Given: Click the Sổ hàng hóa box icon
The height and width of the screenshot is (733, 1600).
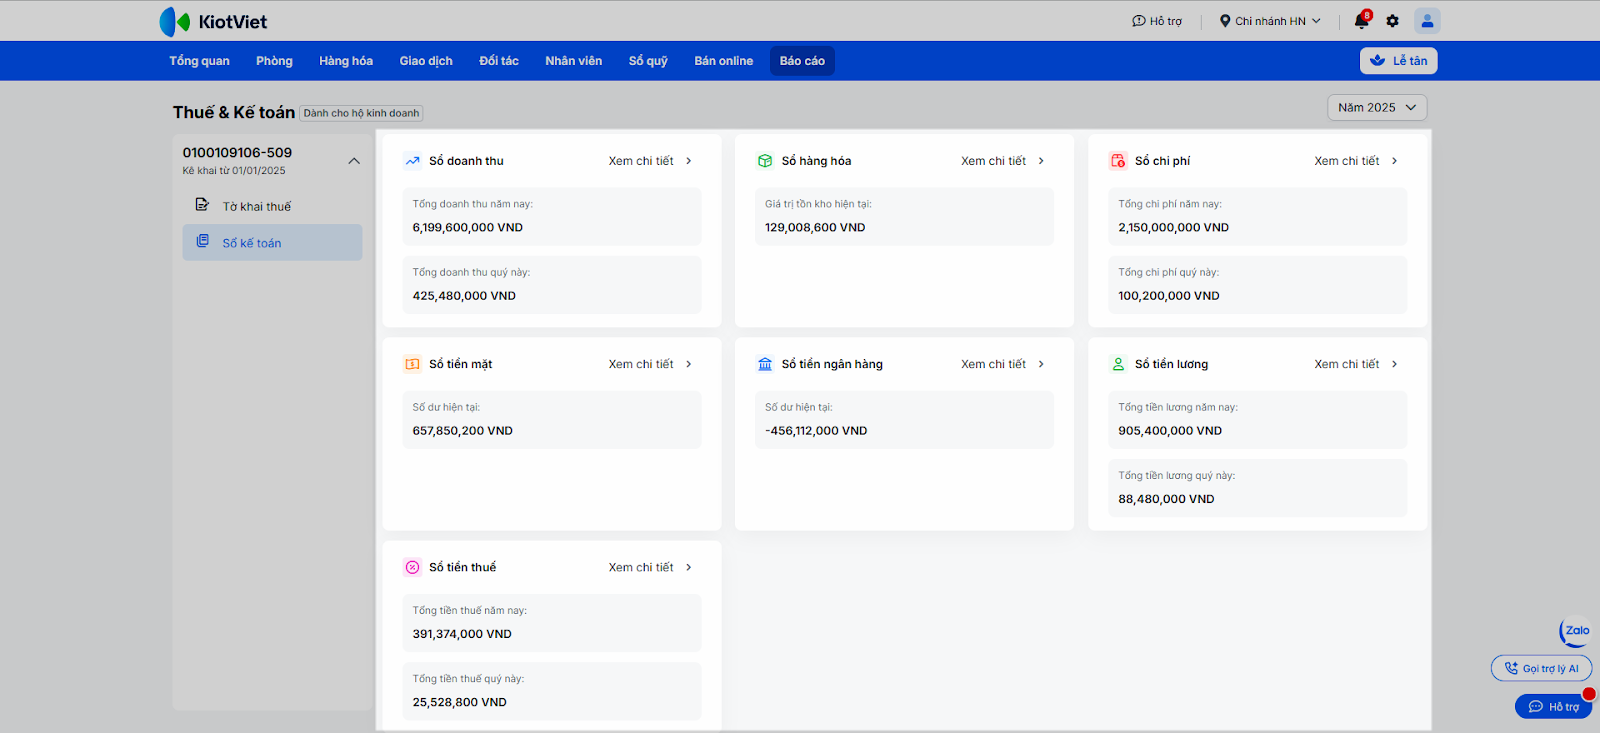Looking at the screenshot, I should click(x=765, y=161).
